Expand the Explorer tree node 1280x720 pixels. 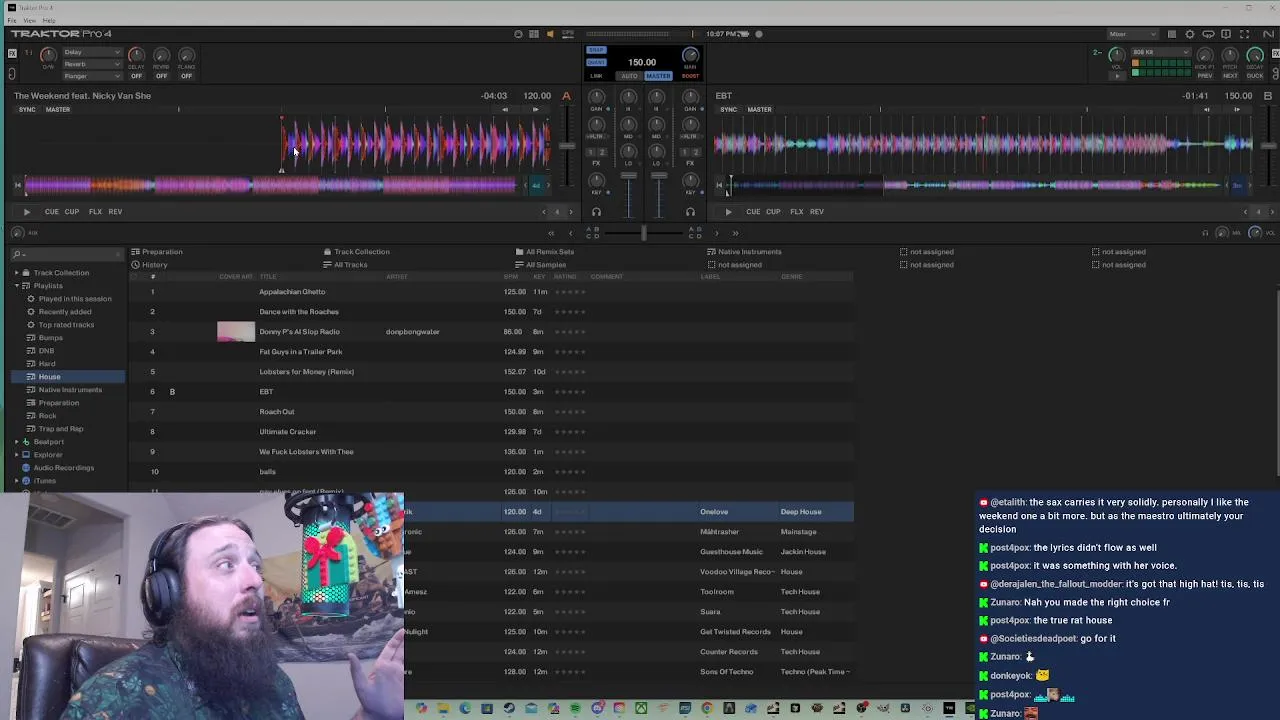tap(16, 455)
